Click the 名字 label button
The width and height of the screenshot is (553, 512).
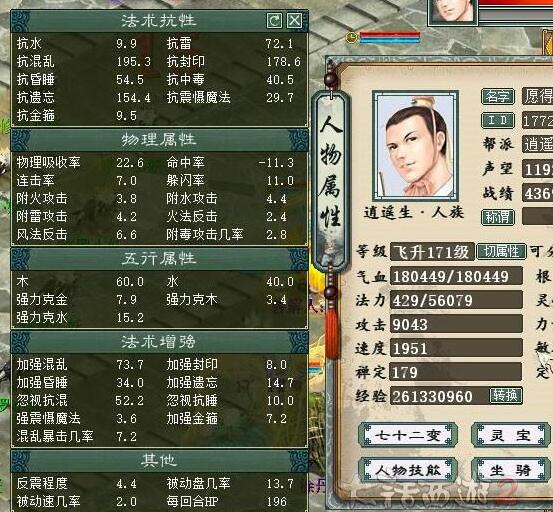tap(498, 96)
